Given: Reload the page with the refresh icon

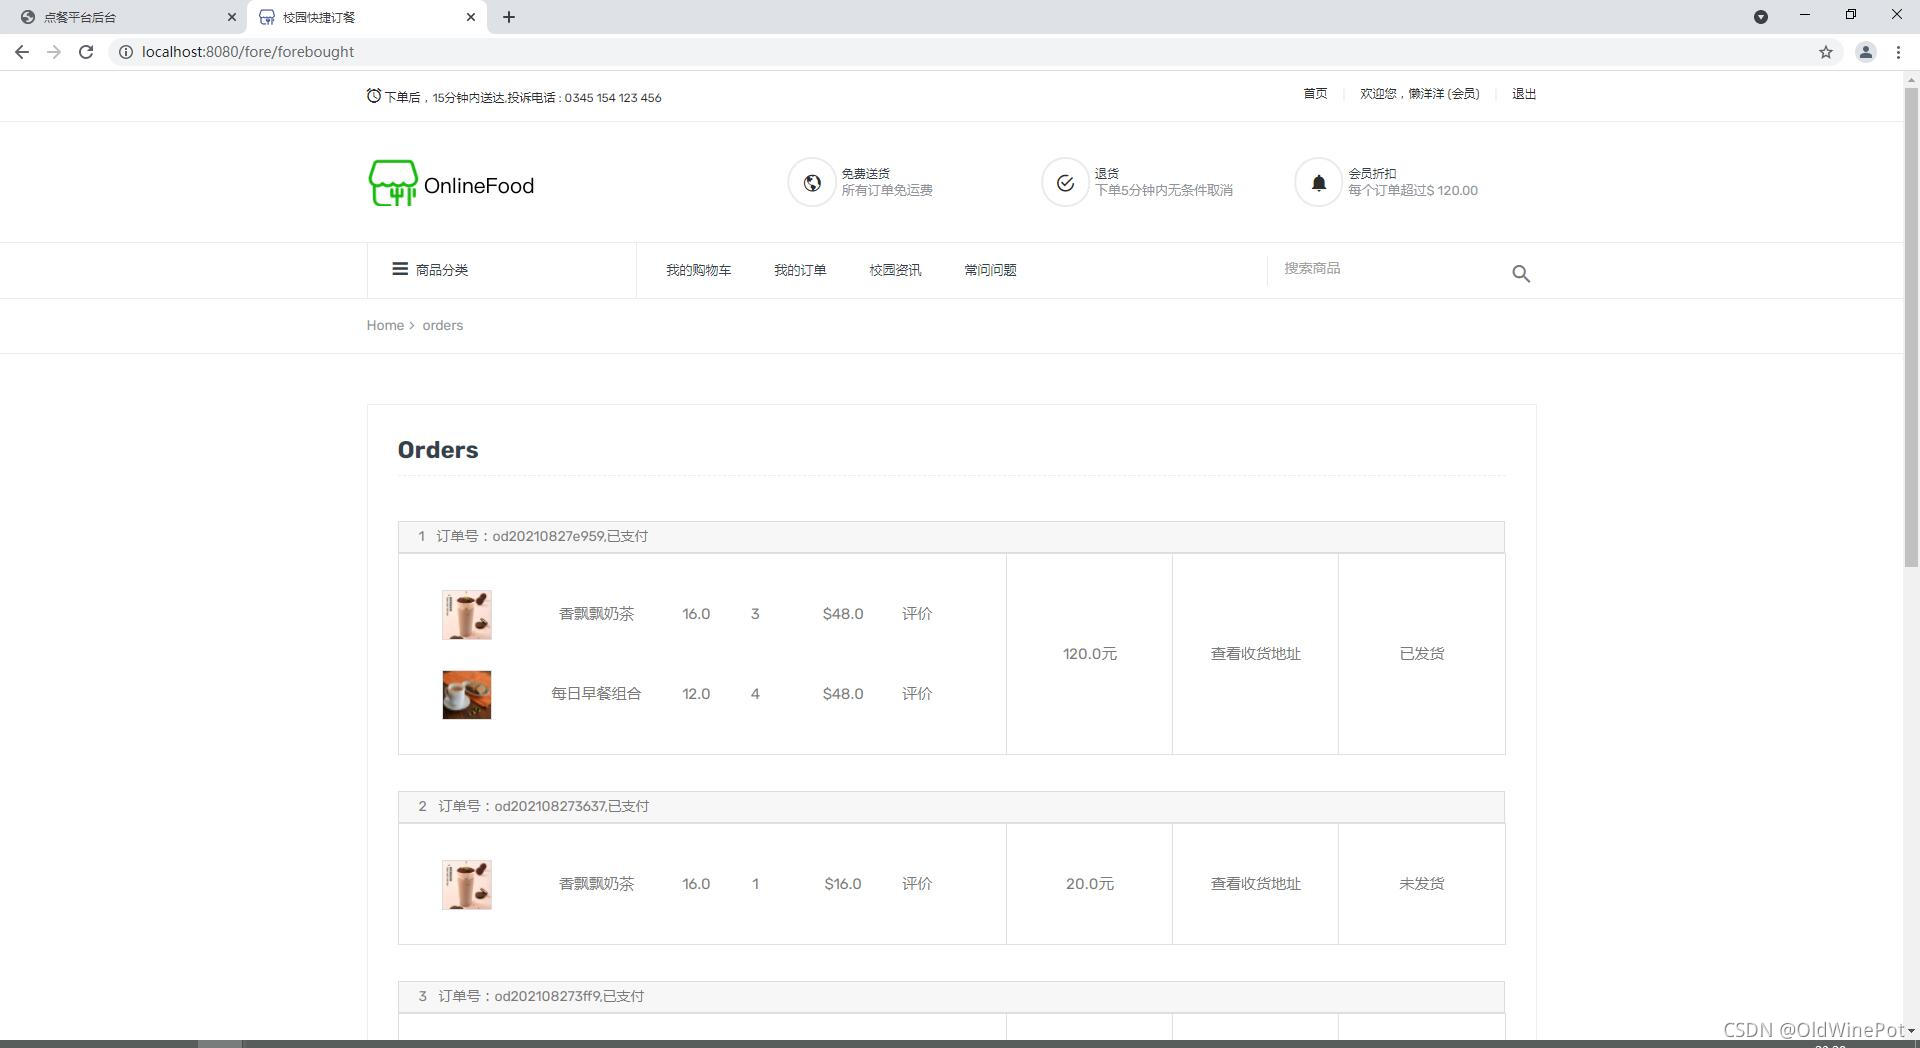Looking at the screenshot, I should click(x=86, y=52).
